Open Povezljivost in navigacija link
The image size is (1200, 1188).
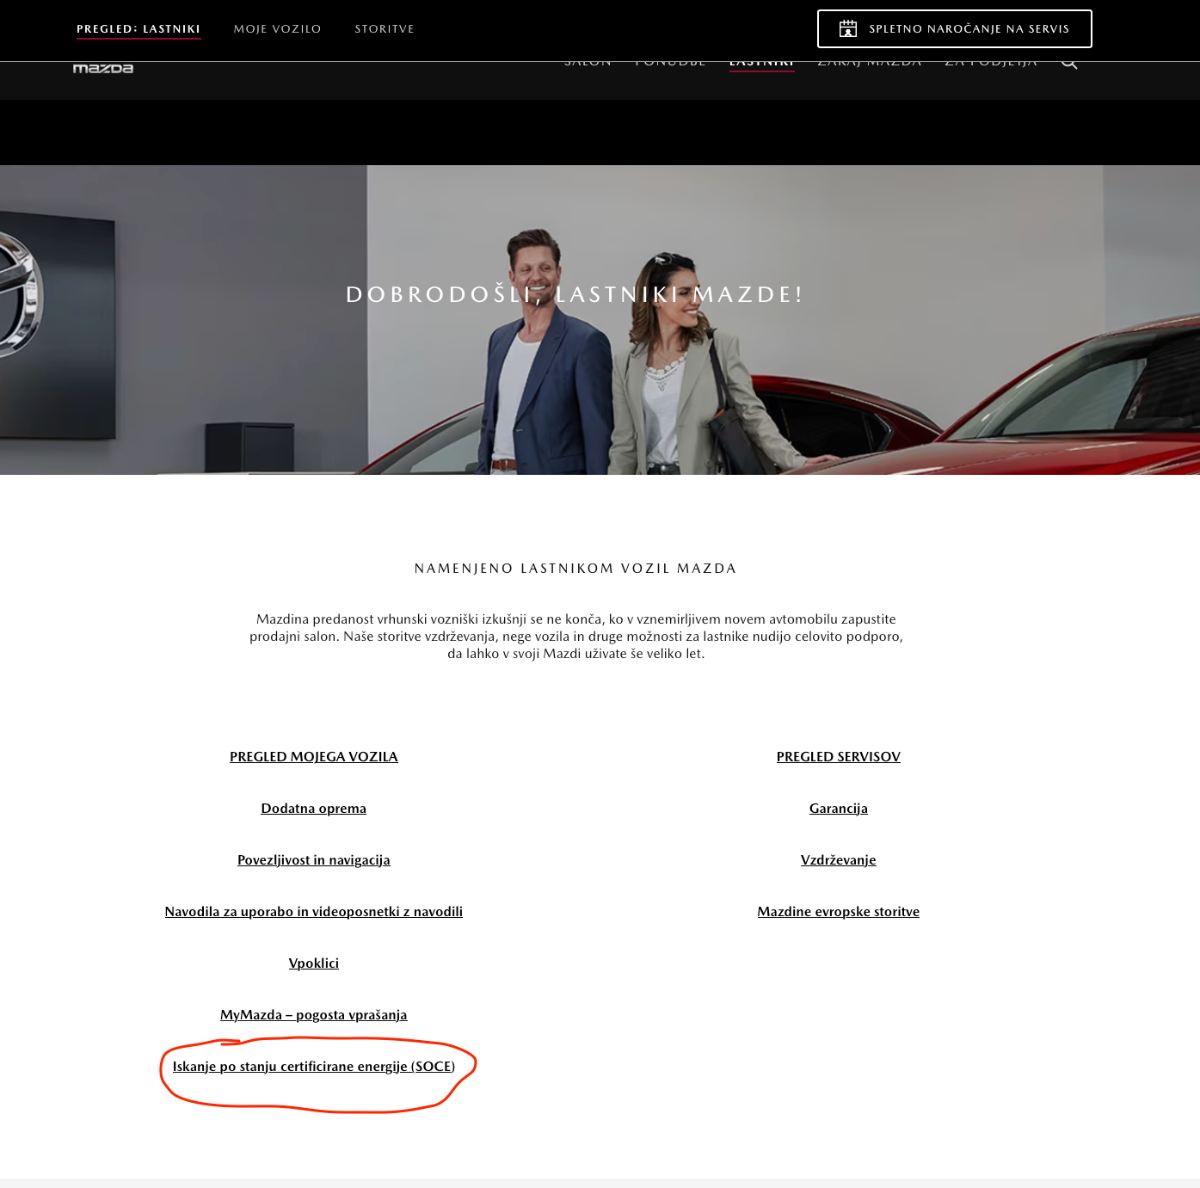[x=314, y=860]
